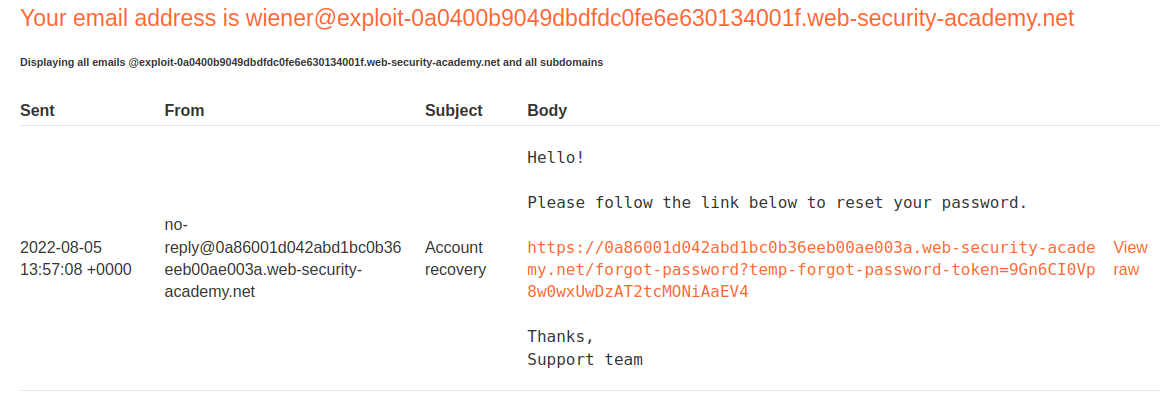Screen dimensions: 1174x403
Task: Select the sent time 13:57:08 +0000
Action: (x=75, y=269)
